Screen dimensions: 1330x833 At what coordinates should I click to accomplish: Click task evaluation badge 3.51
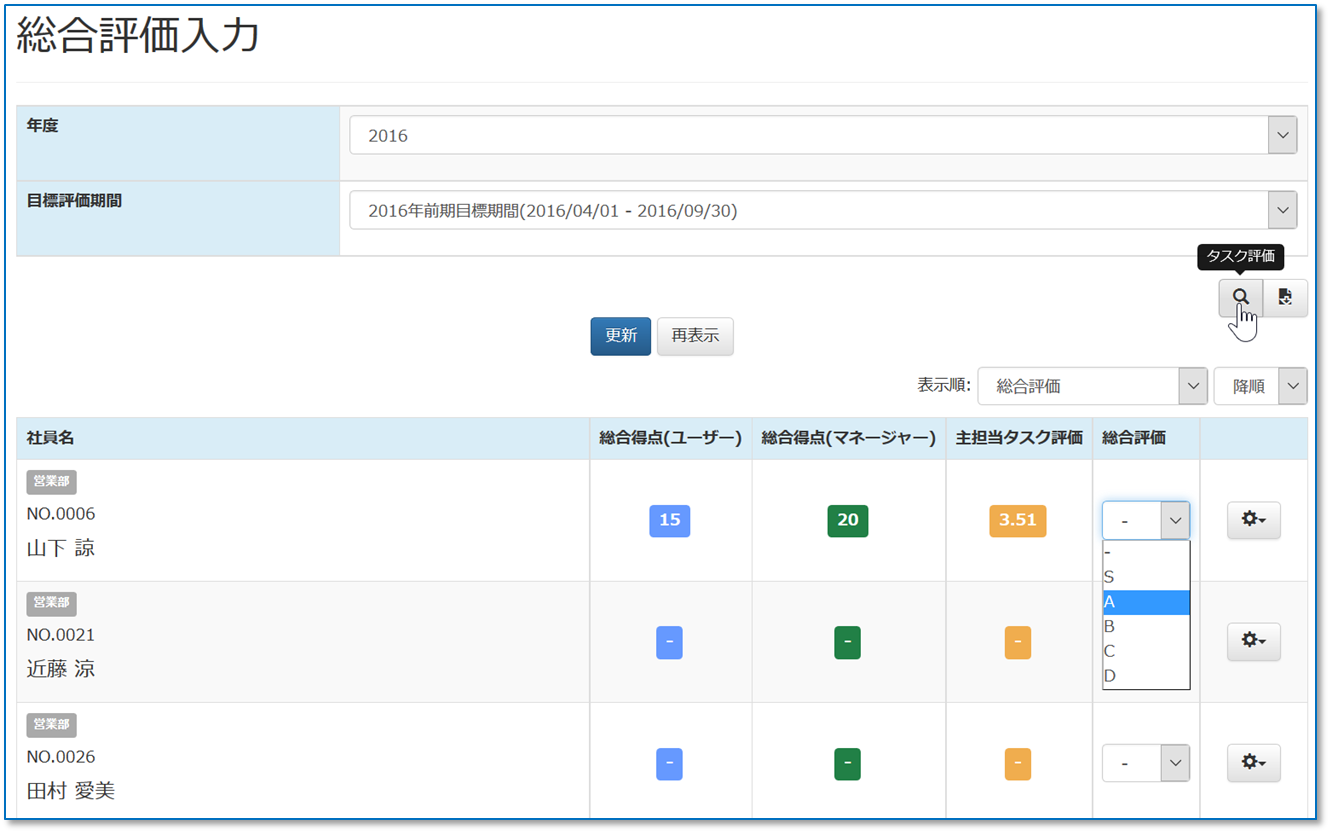coord(1018,520)
